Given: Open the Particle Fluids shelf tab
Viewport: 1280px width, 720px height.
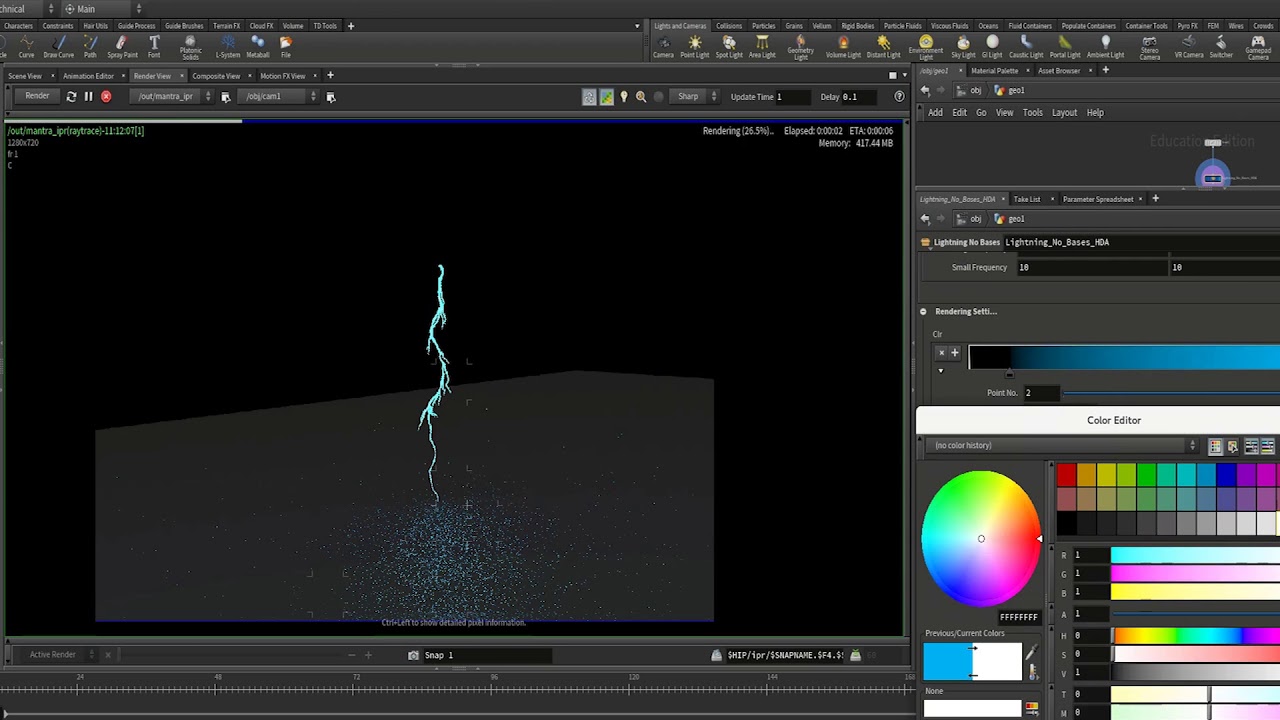Looking at the screenshot, I should click(x=902, y=25).
